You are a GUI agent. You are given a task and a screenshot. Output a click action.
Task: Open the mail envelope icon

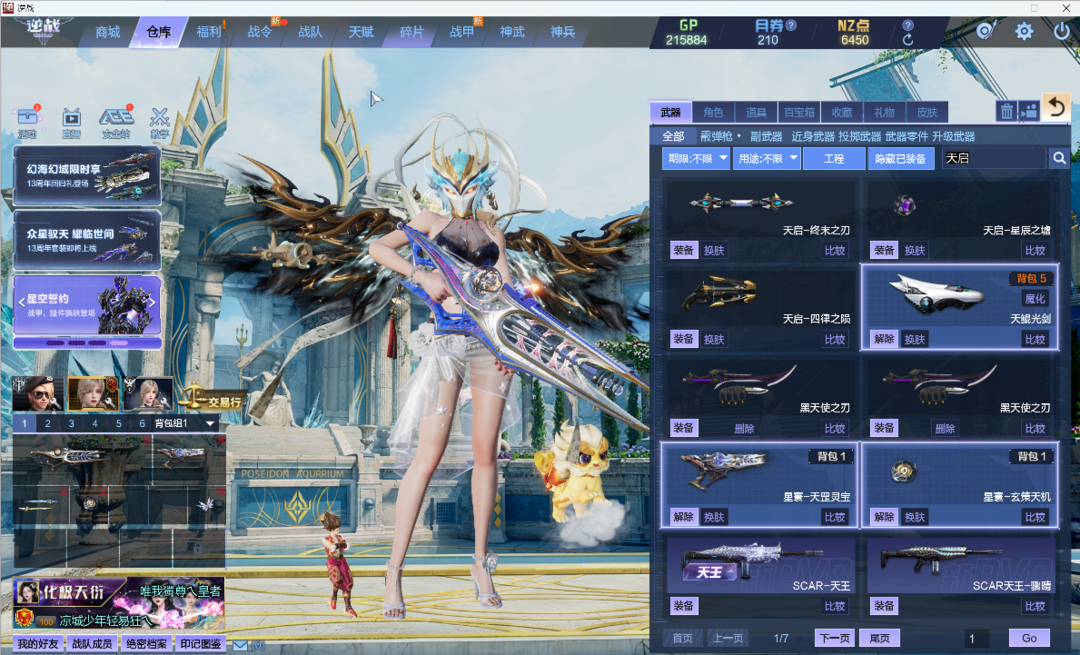240,645
